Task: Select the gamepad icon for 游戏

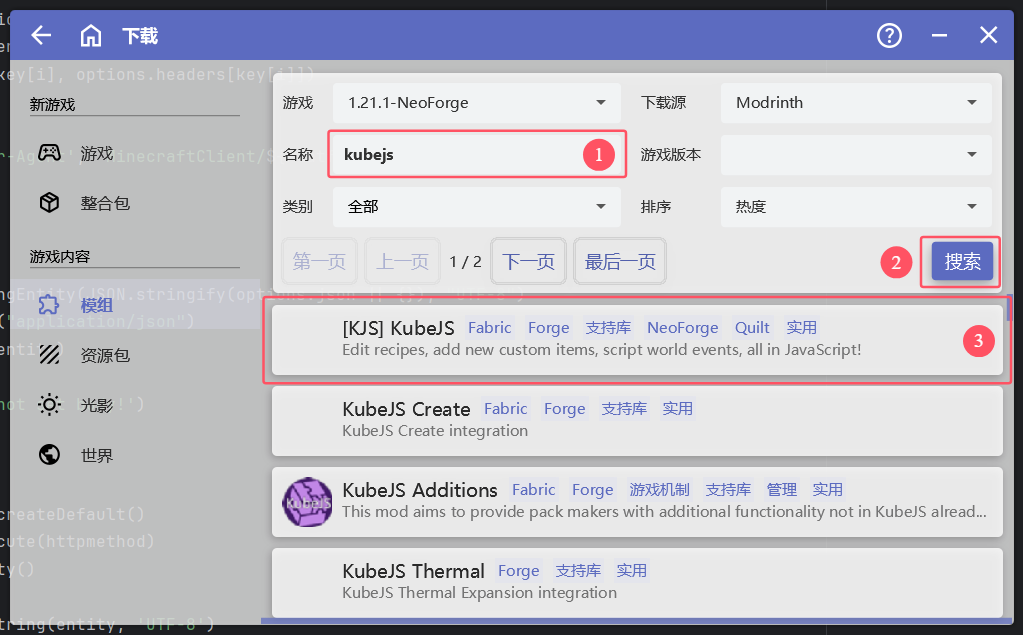Action: [50, 153]
